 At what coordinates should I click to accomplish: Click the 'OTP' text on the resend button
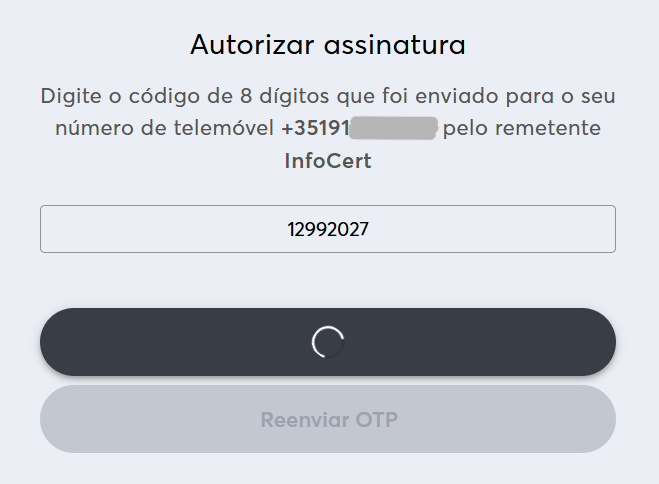(377, 419)
